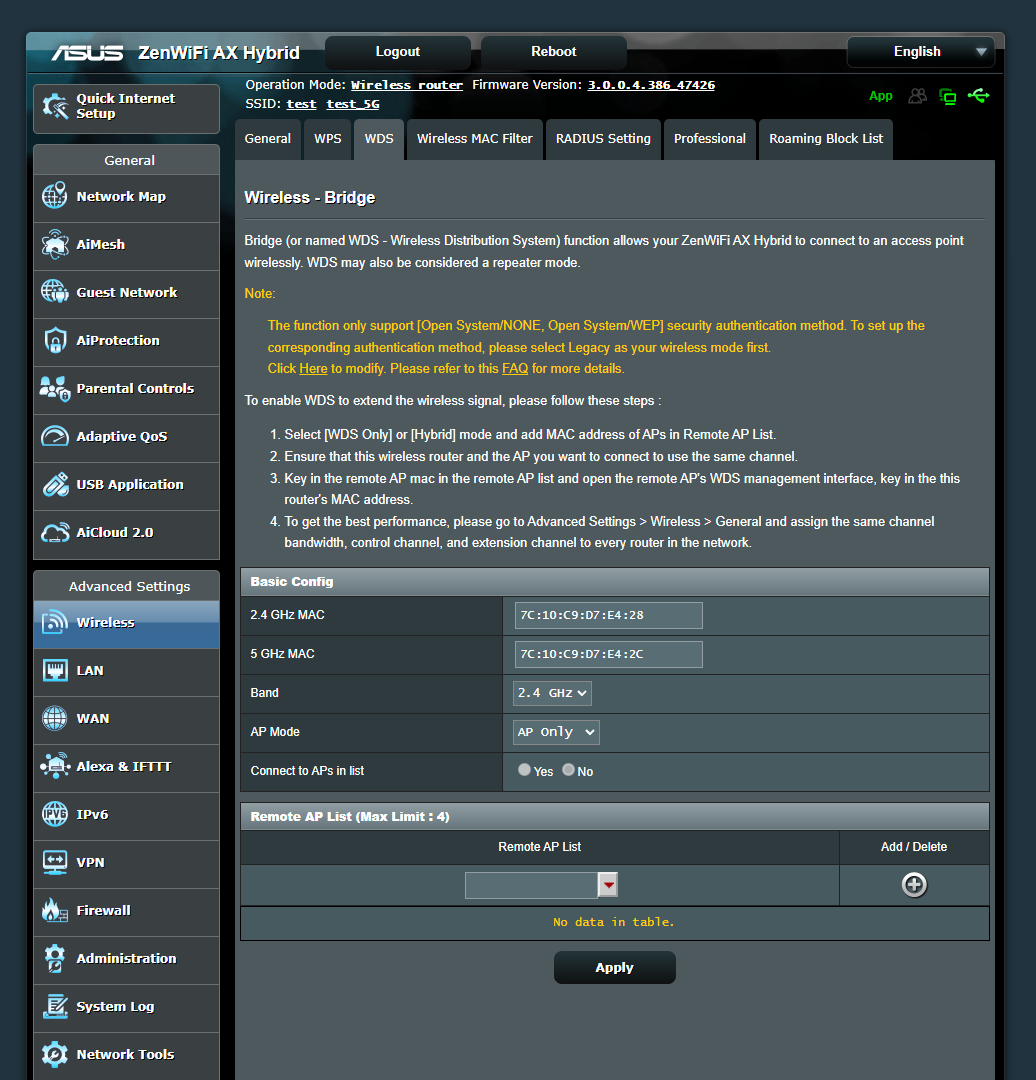Select Yes for Connect to APs in list
The image size is (1036, 1080).
[524, 769]
